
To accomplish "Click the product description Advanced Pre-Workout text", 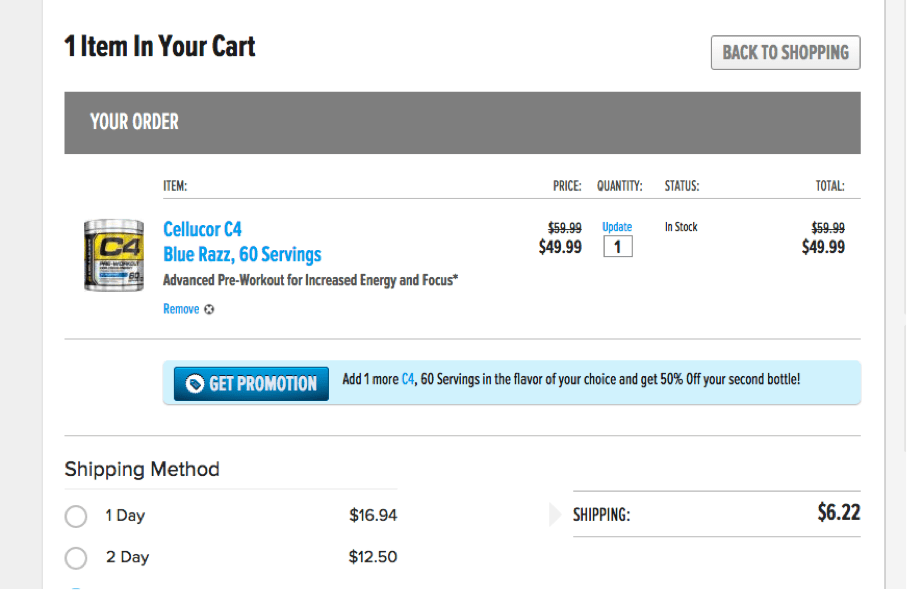I will tap(311, 281).
